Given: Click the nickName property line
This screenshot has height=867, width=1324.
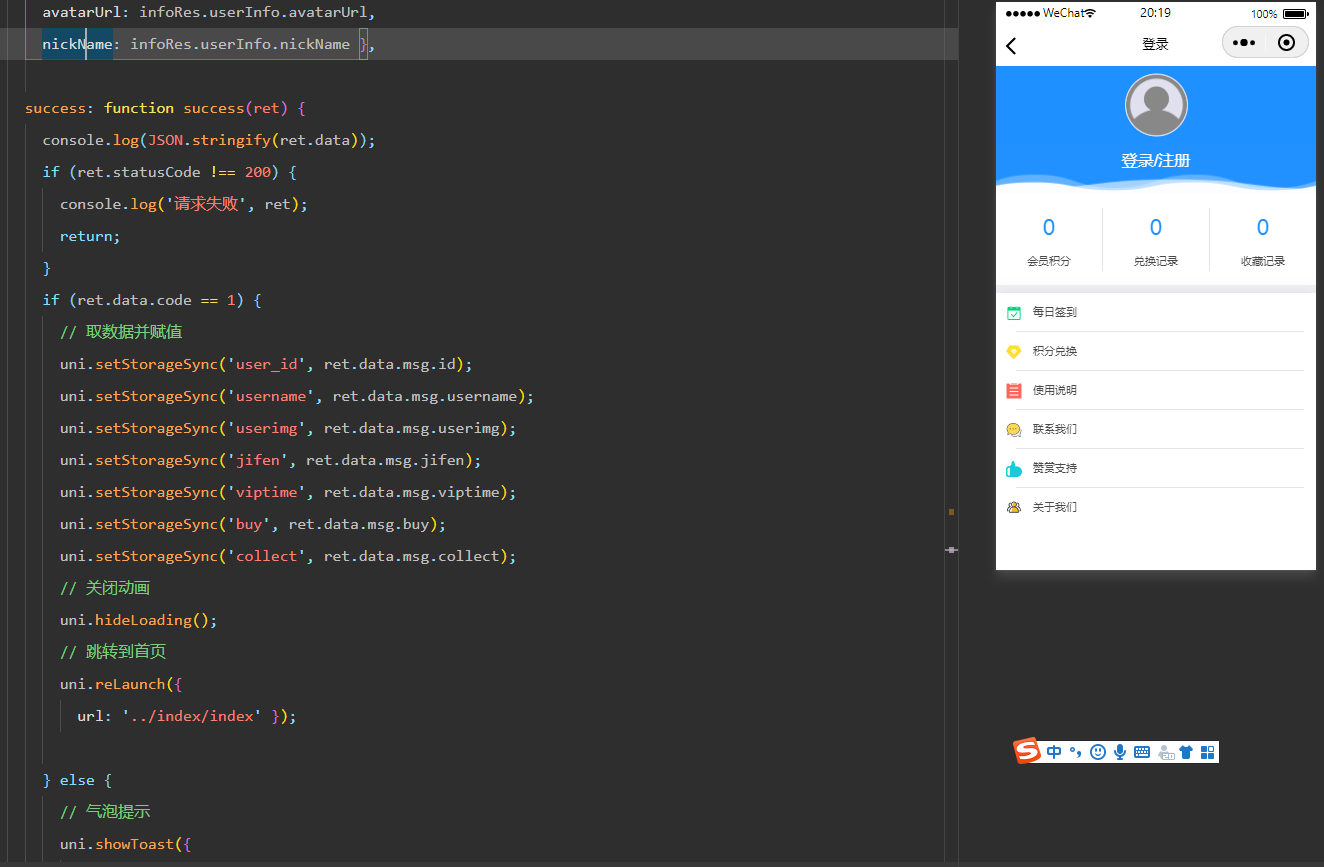Looking at the screenshot, I should coord(209,44).
